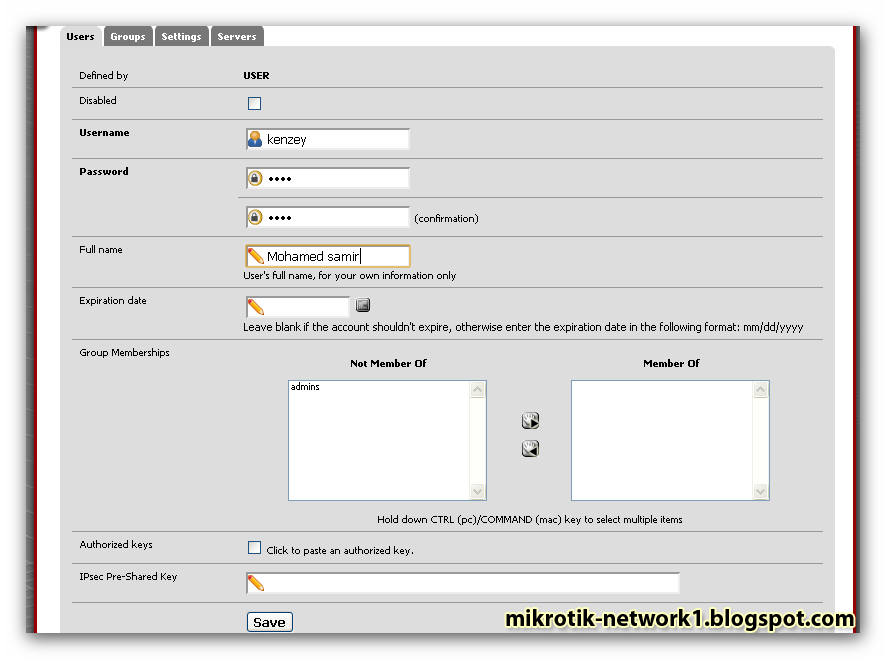Screen dimensions: 886x659
Task: Click the pencil icon in IPsec key field
Action: coord(256,583)
